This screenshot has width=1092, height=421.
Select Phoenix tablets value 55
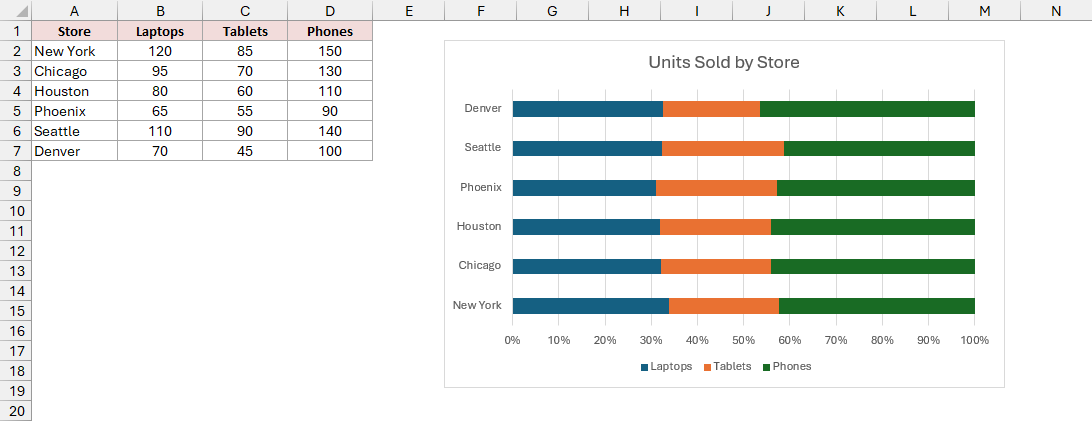click(x=245, y=111)
